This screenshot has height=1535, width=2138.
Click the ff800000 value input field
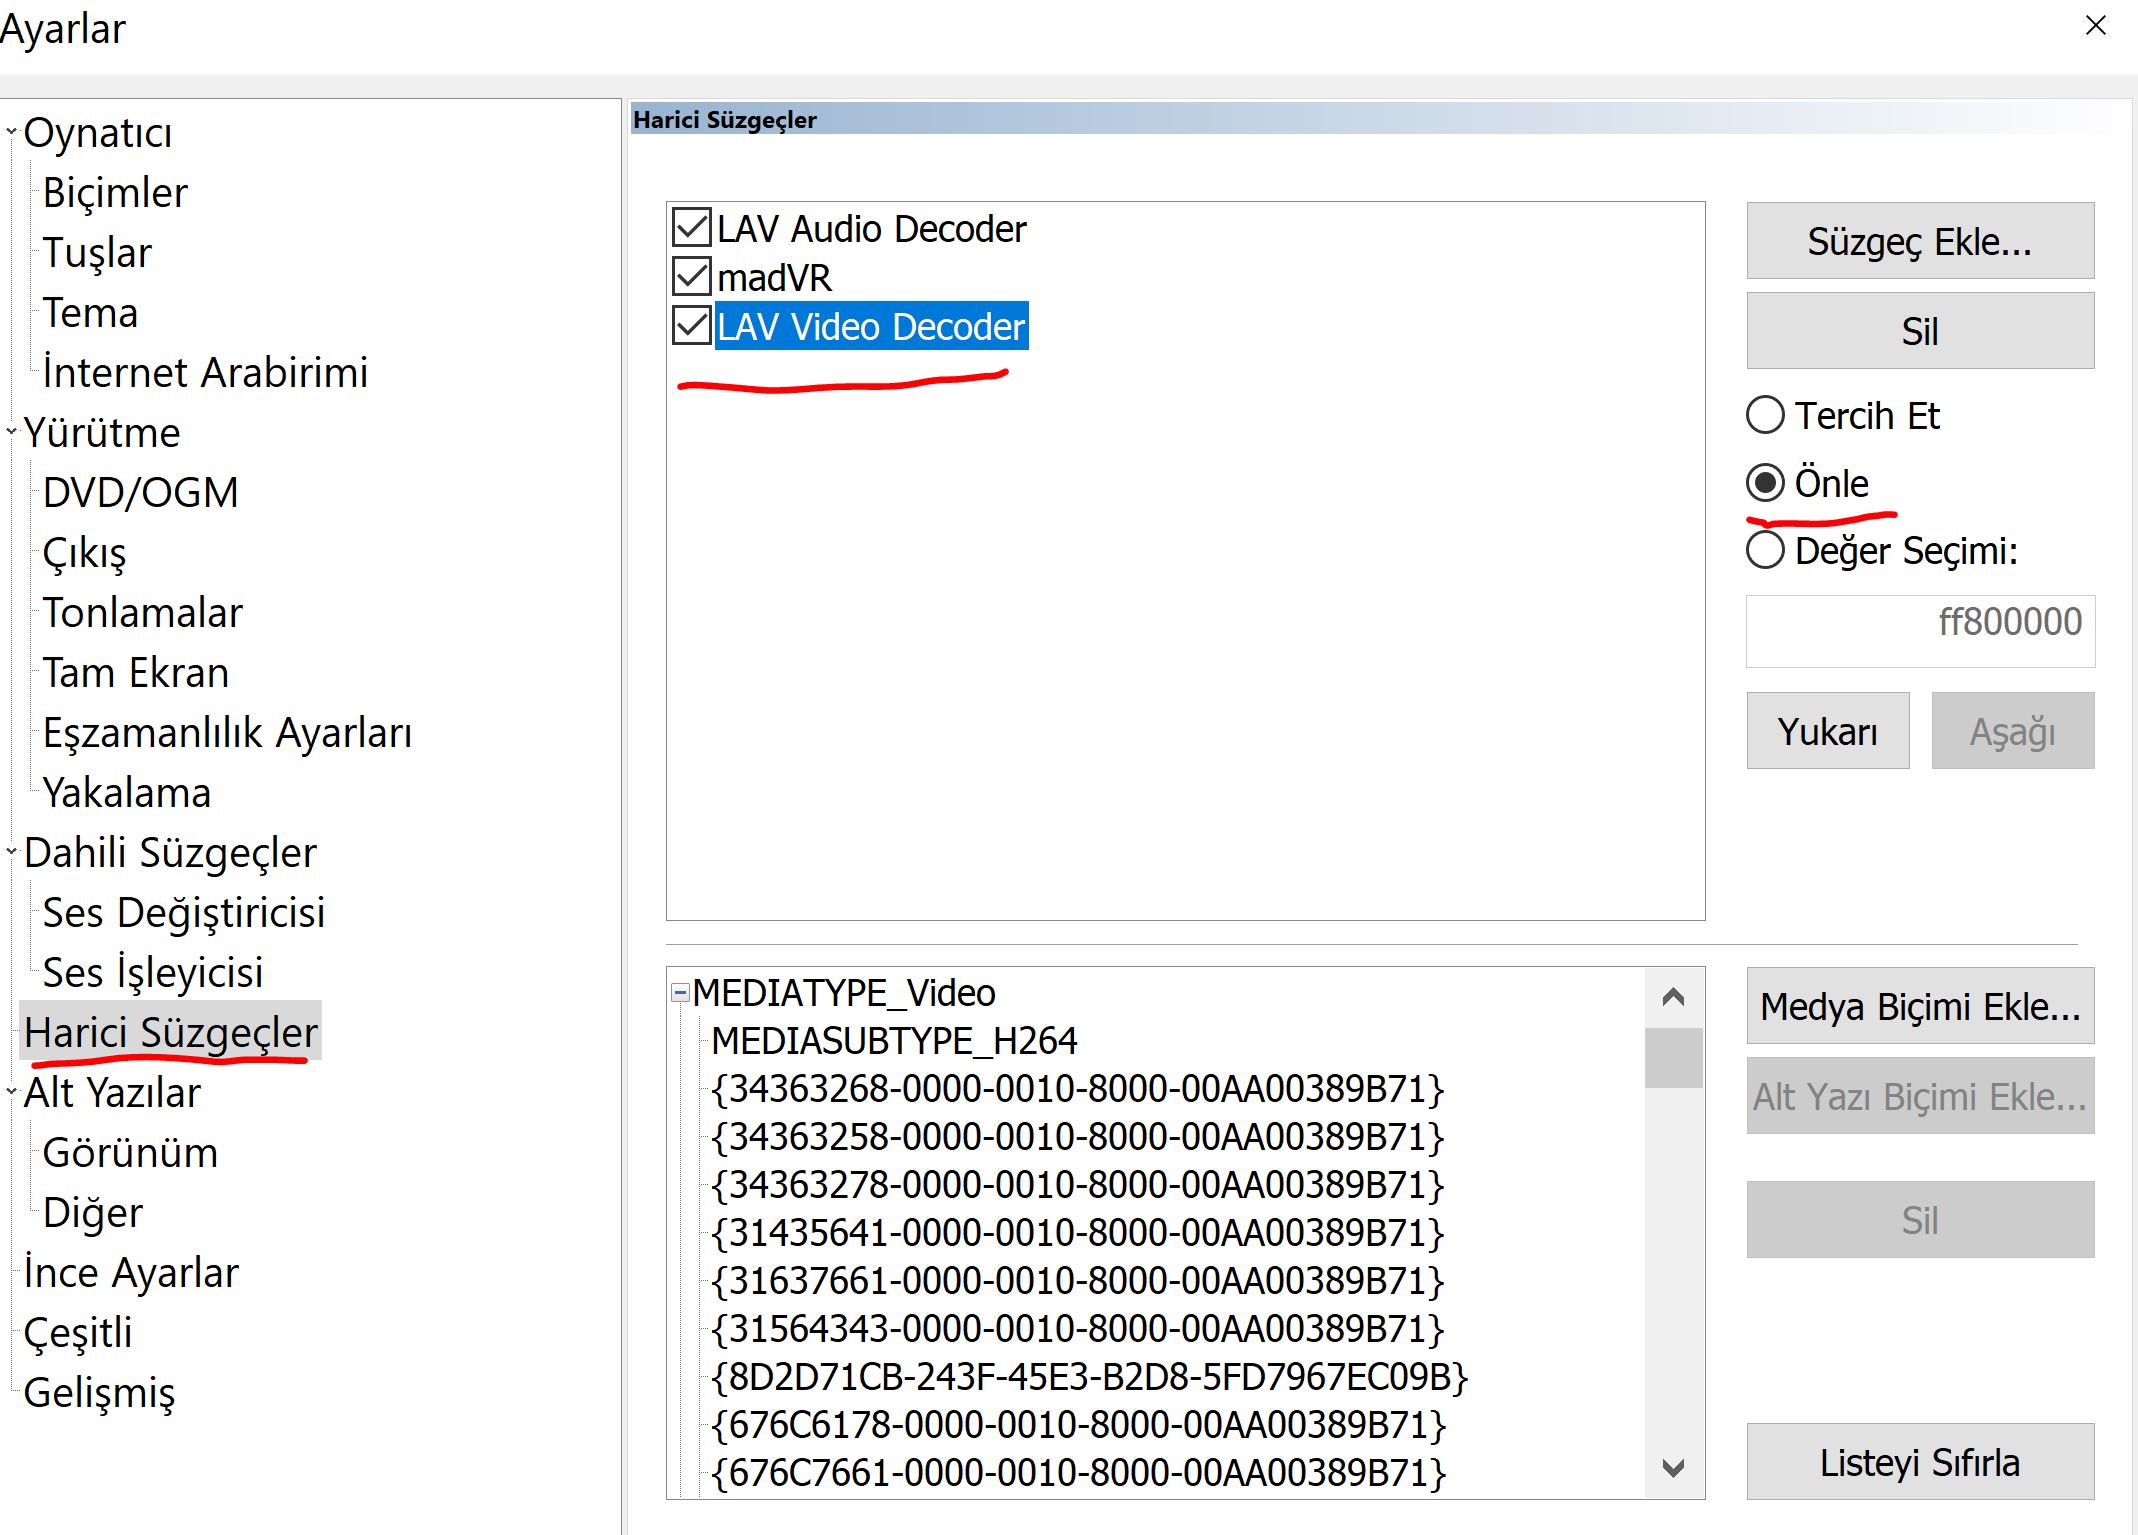[1920, 631]
